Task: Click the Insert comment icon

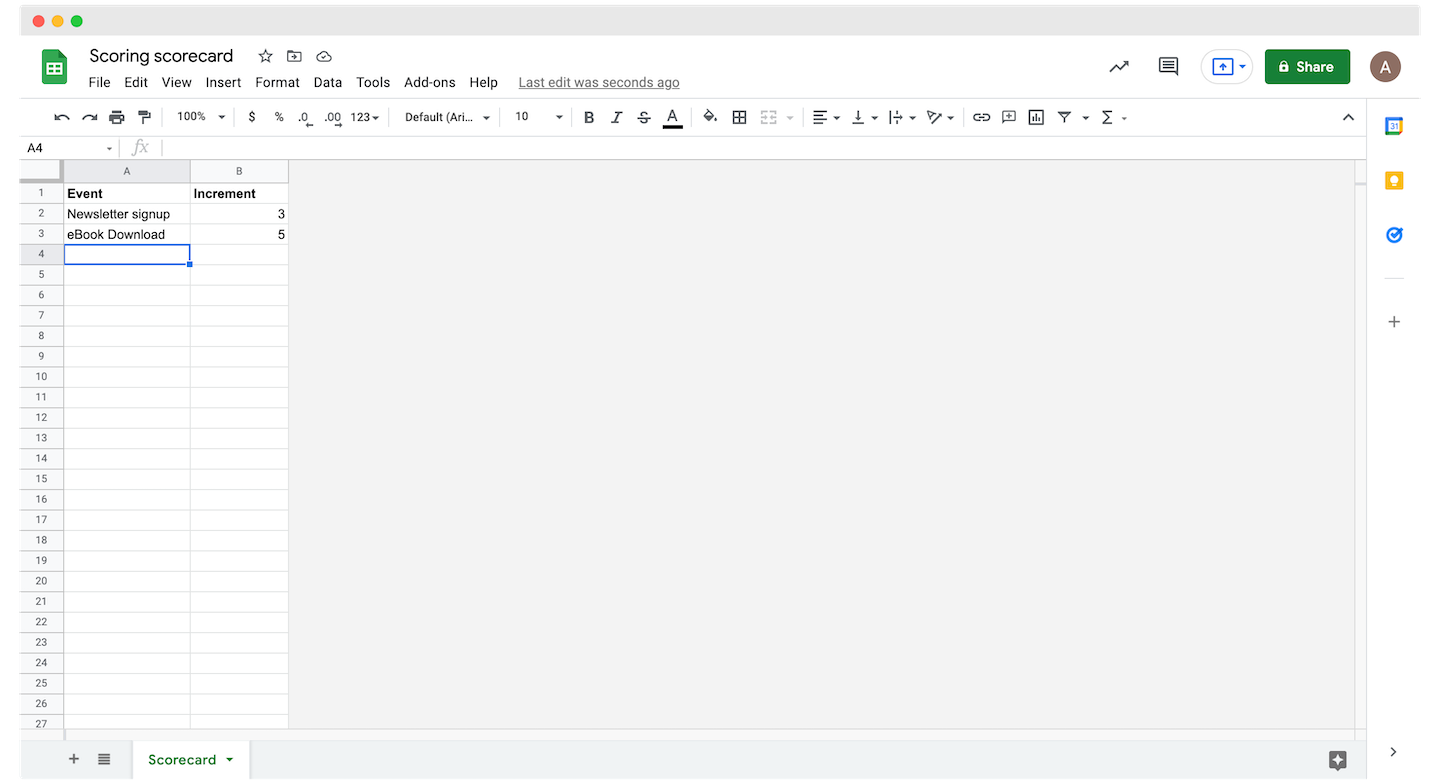Action: tap(1008, 117)
